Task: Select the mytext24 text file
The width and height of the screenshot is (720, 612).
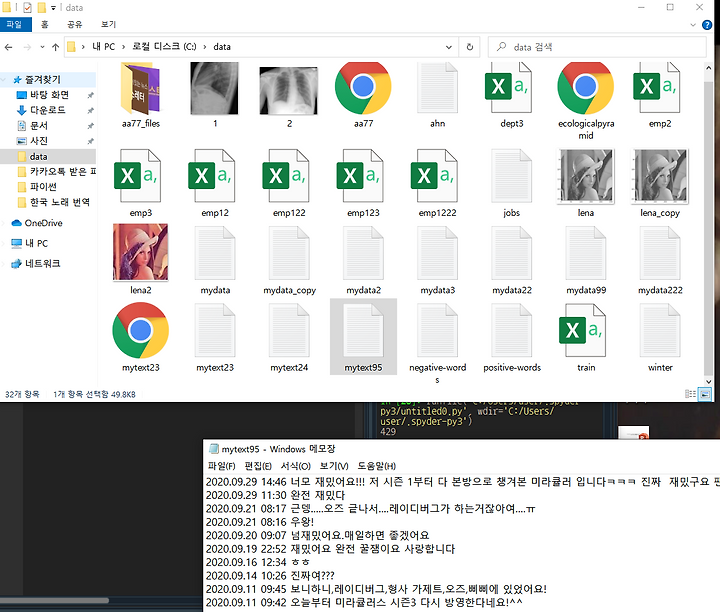Action: pos(289,337)
